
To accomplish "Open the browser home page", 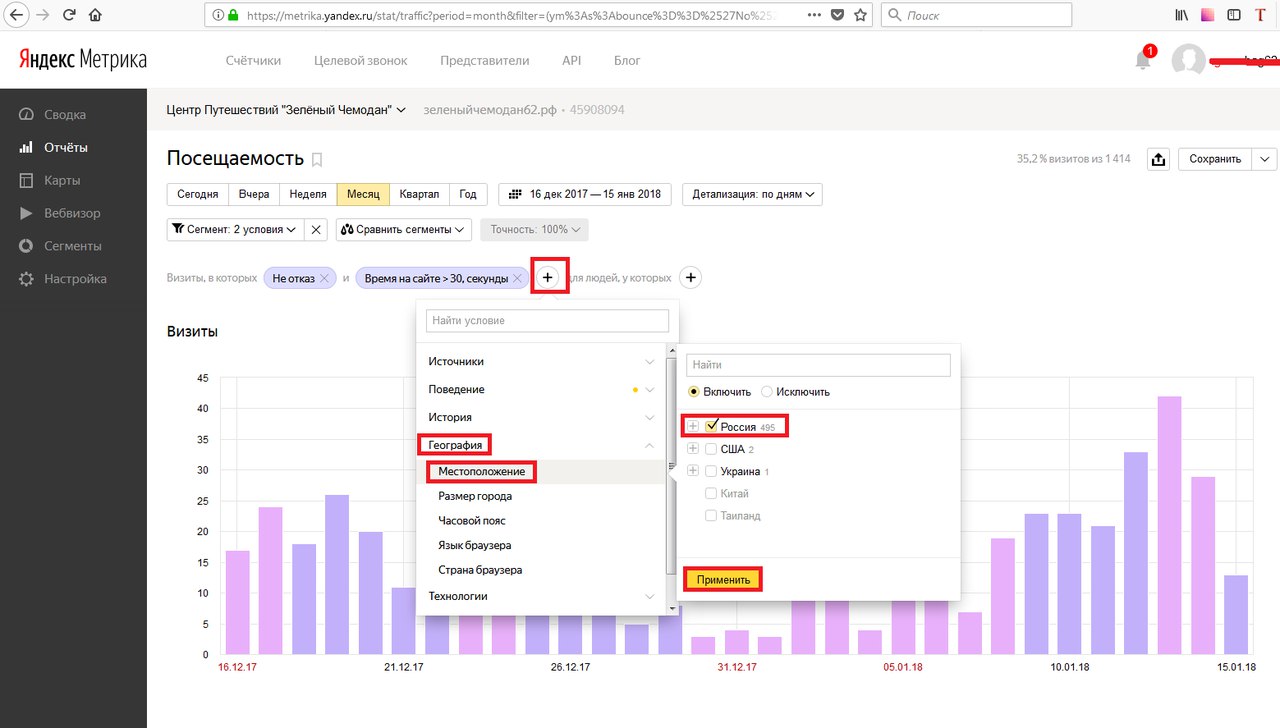I will point(95,15).
